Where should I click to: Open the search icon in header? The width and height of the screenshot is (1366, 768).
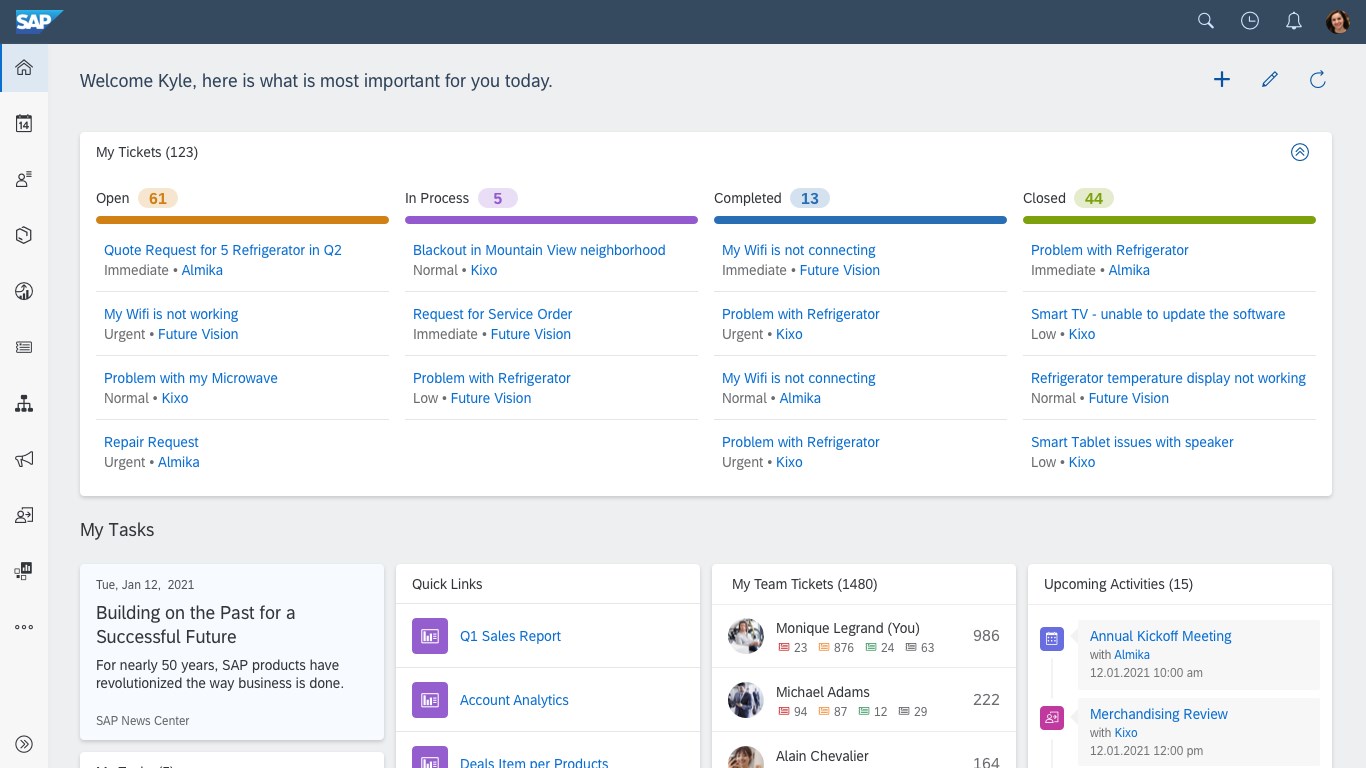1206,21
